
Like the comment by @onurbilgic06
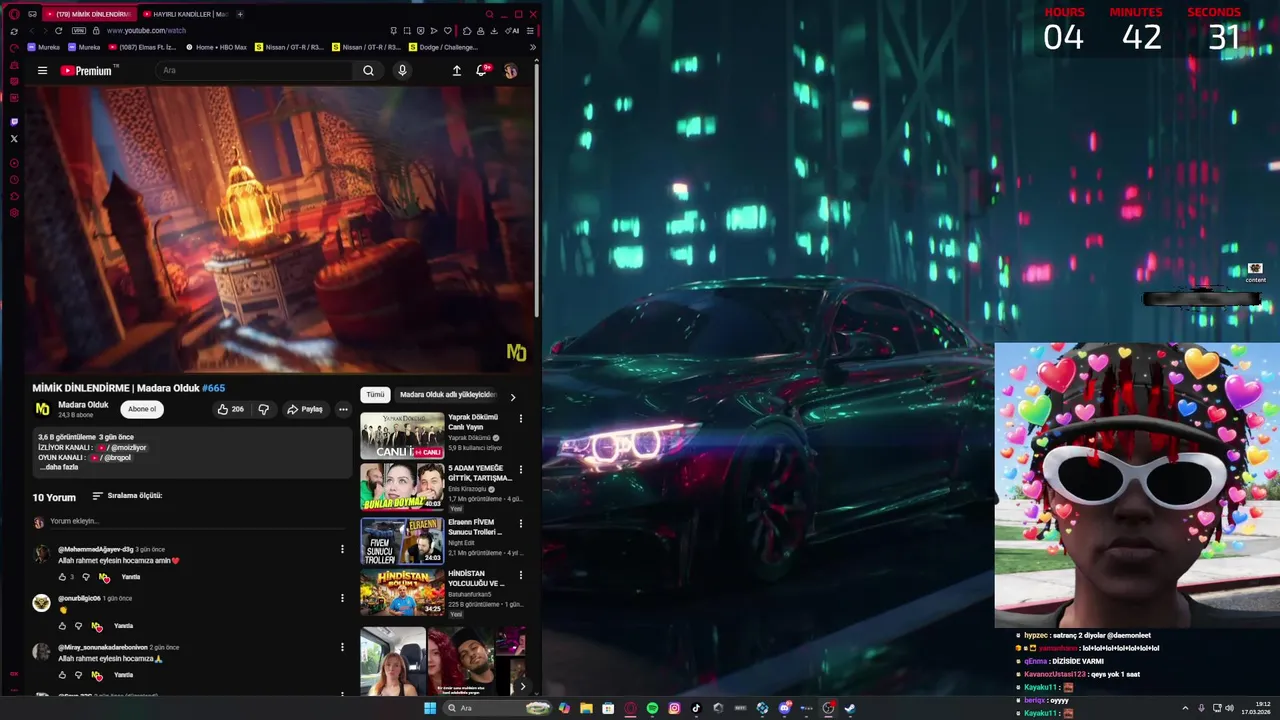coord(62,626)
